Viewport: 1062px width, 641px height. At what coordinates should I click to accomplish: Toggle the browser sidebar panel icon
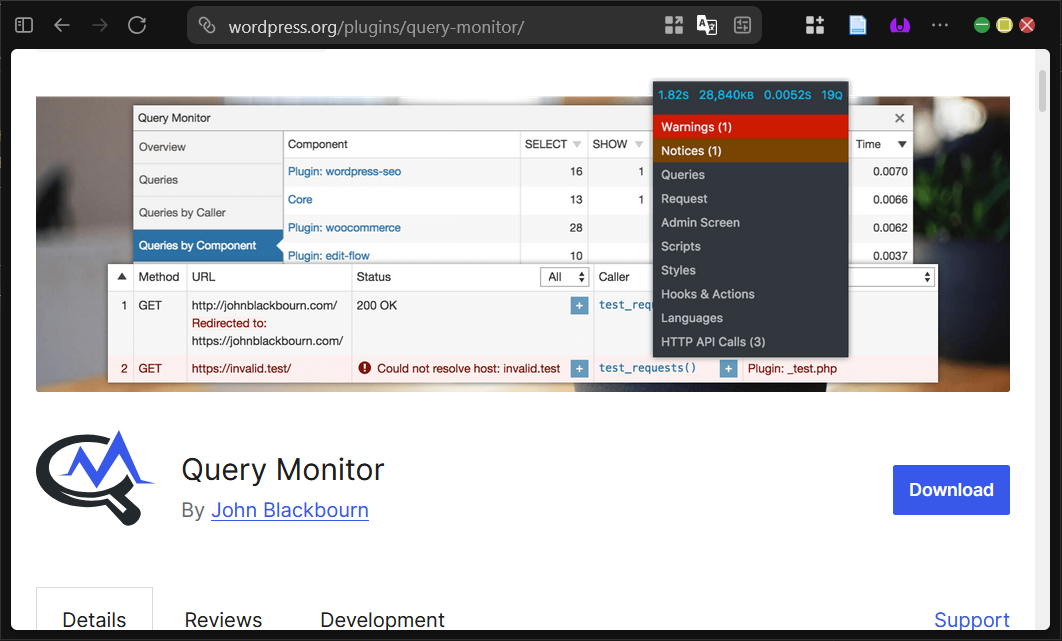(24, 26)
